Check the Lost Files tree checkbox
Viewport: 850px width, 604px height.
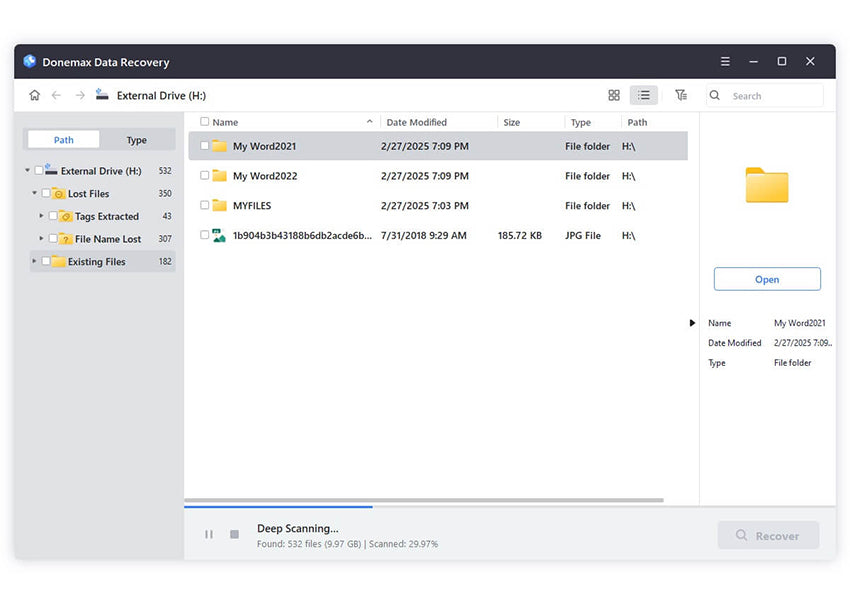[46, 193]
